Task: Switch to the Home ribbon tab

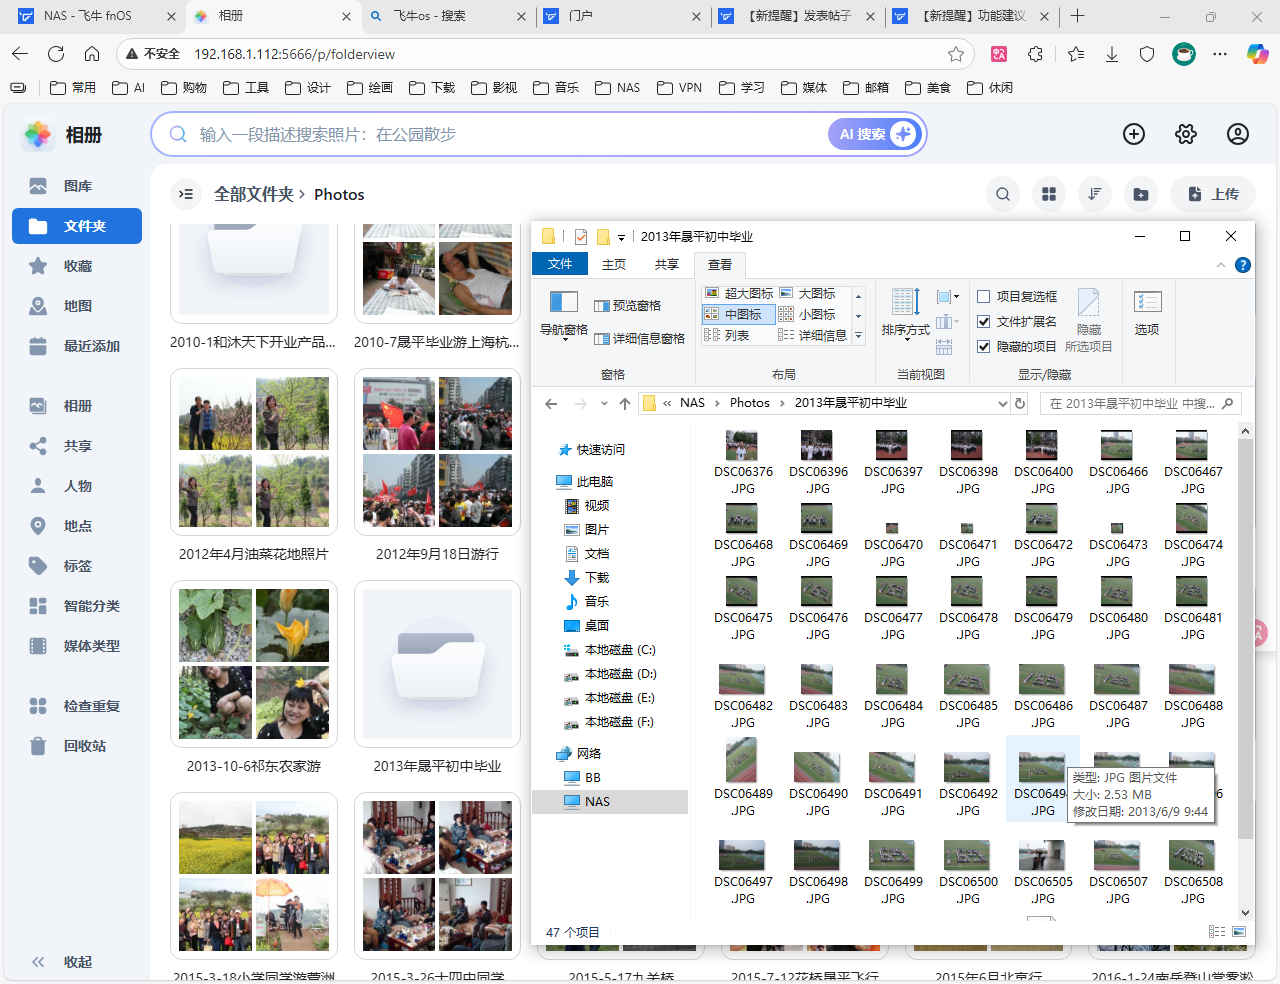Action: click(x=613, y=264)
